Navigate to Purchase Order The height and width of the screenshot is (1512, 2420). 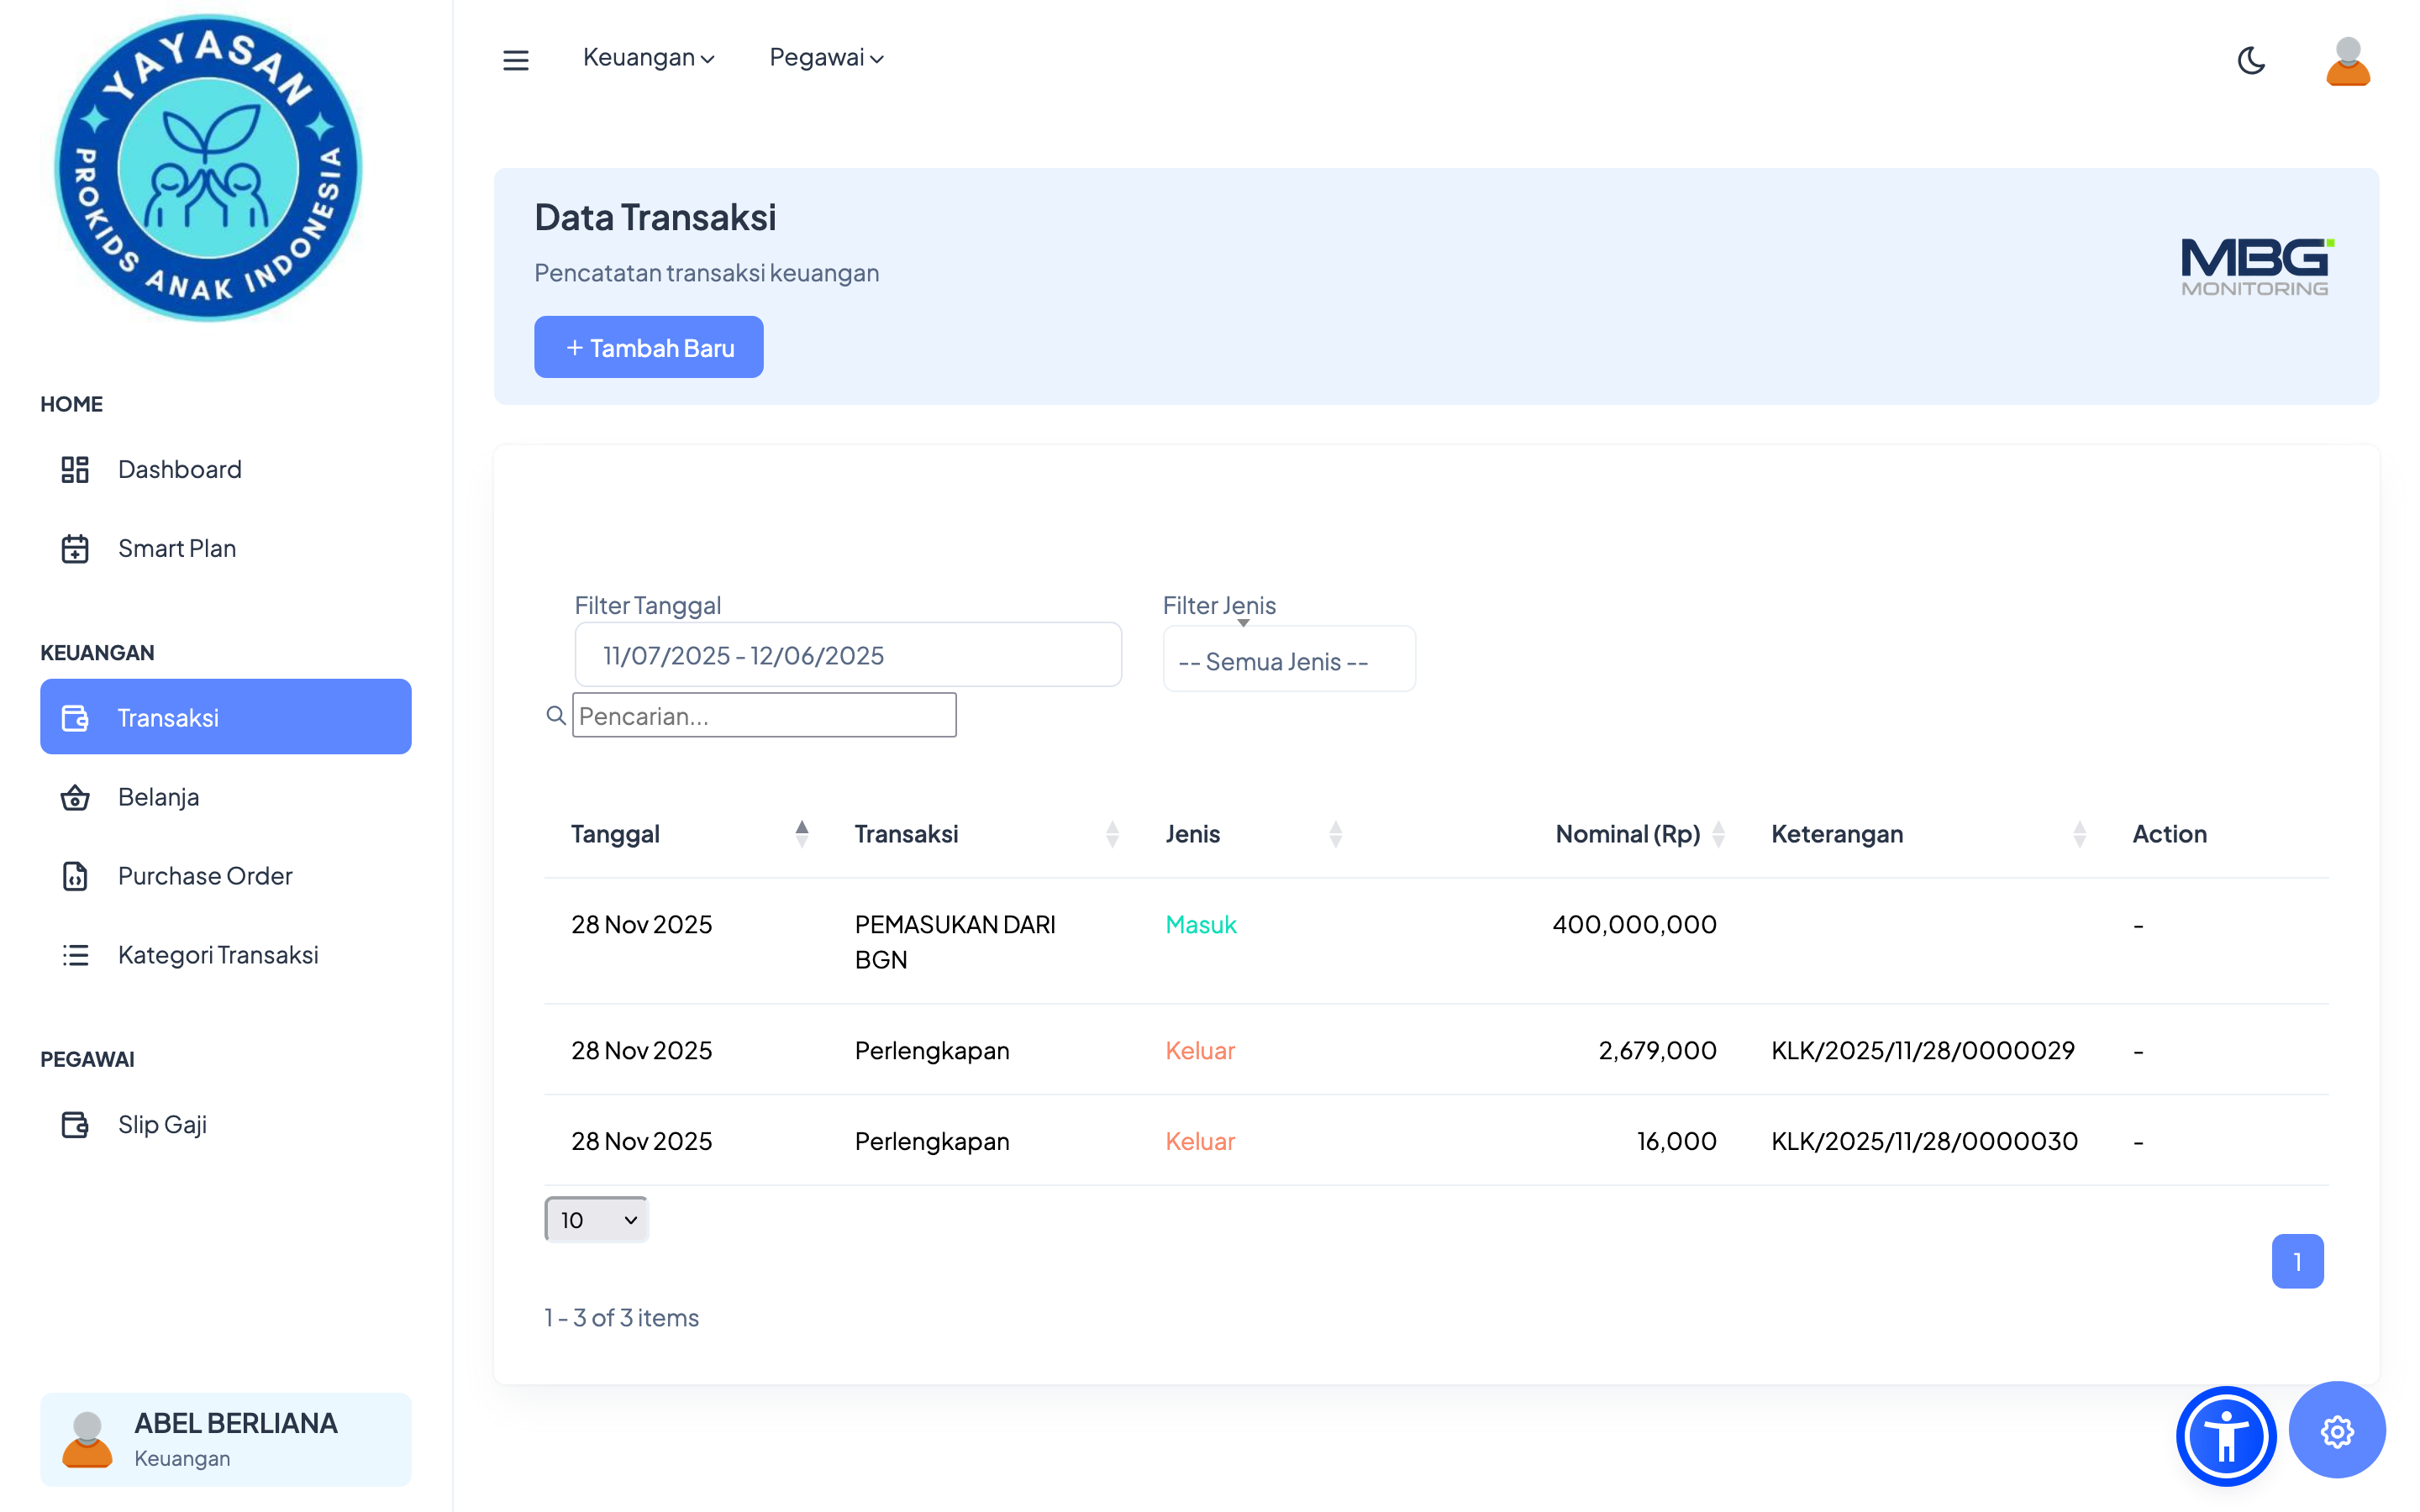click(205, 876)
